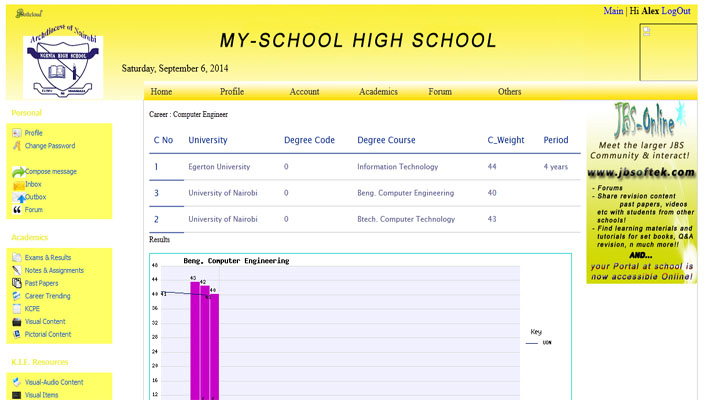
Task: Open the Academics menu in navigation bar
Action: pyautogui.click(x=378, y=92)
